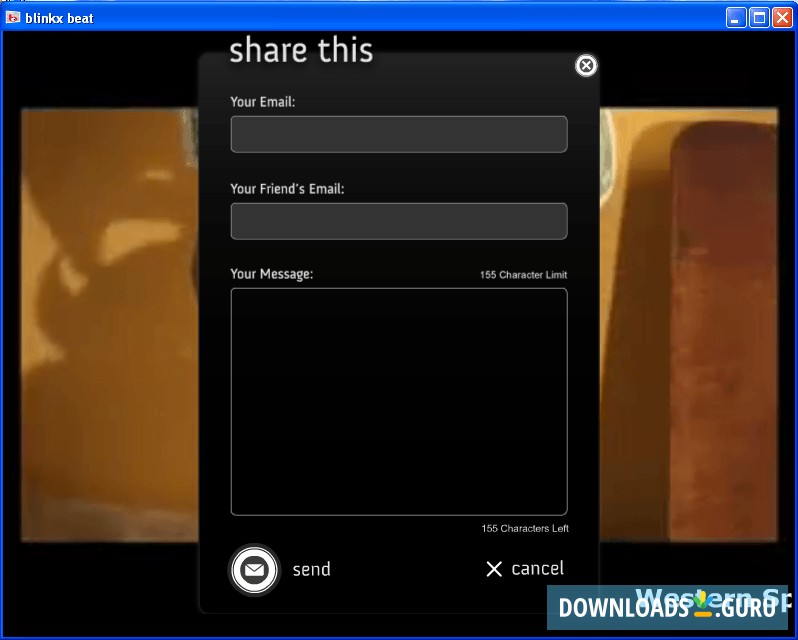Click the send text label

point(311,569)
